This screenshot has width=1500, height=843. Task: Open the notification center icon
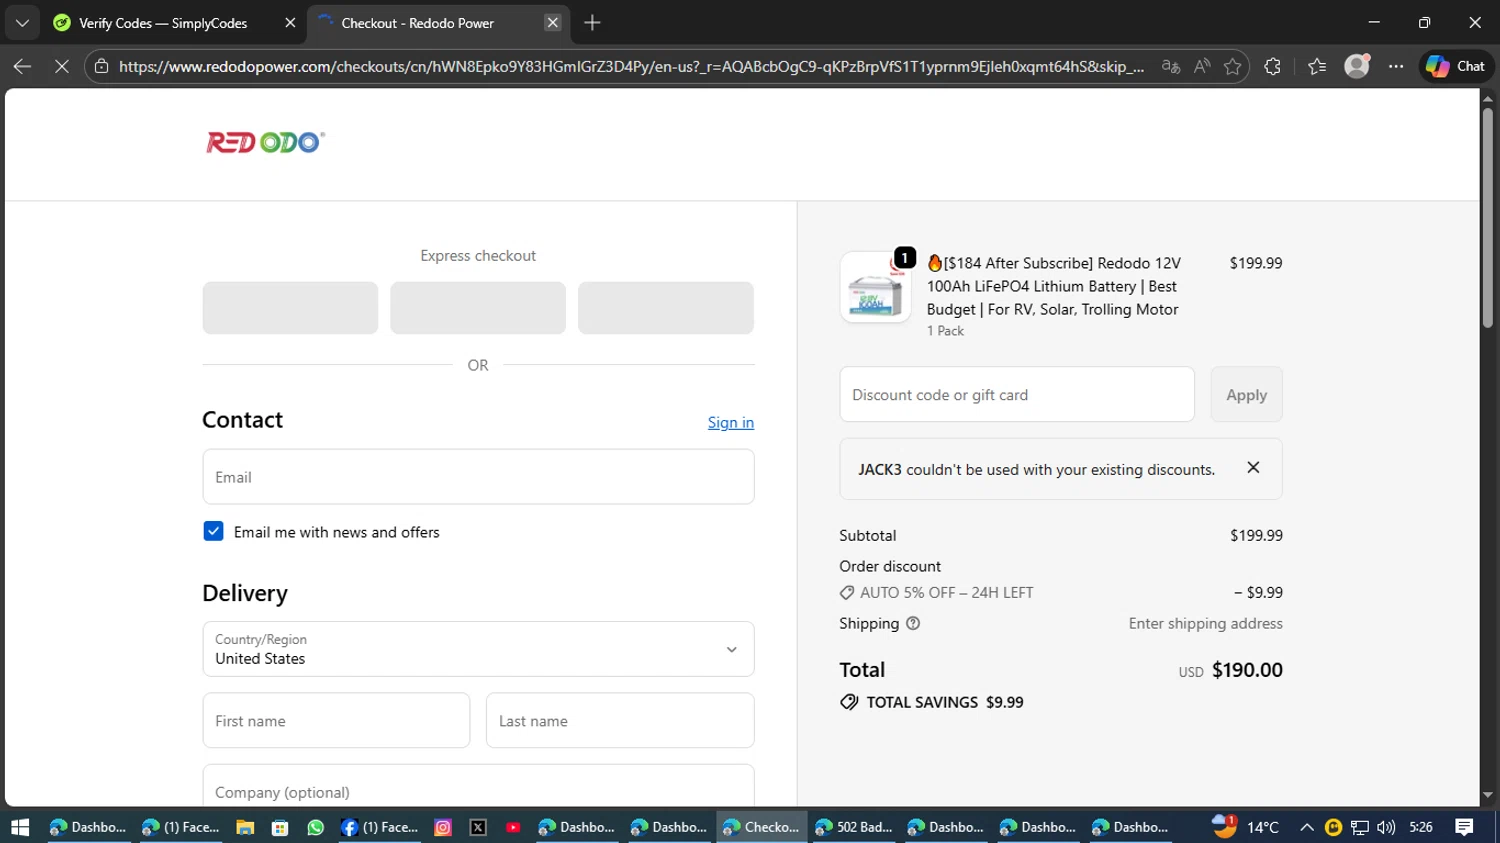point(1465,827)
